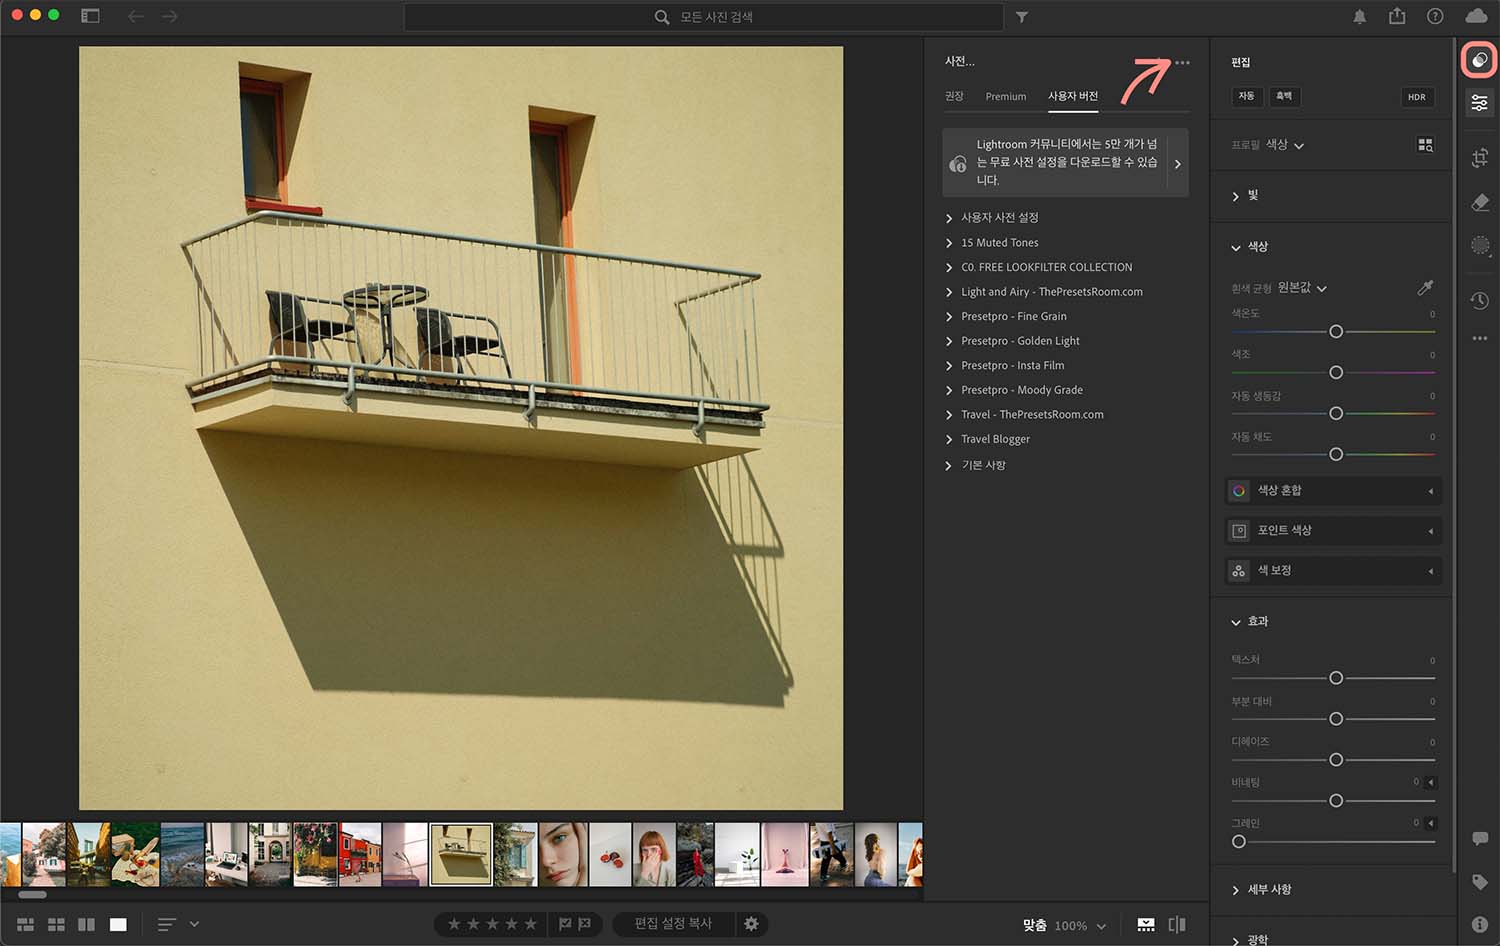Open Lightroom community presets banner
The width and height of the screenshot is (1500, 946).
[1065, 162]
